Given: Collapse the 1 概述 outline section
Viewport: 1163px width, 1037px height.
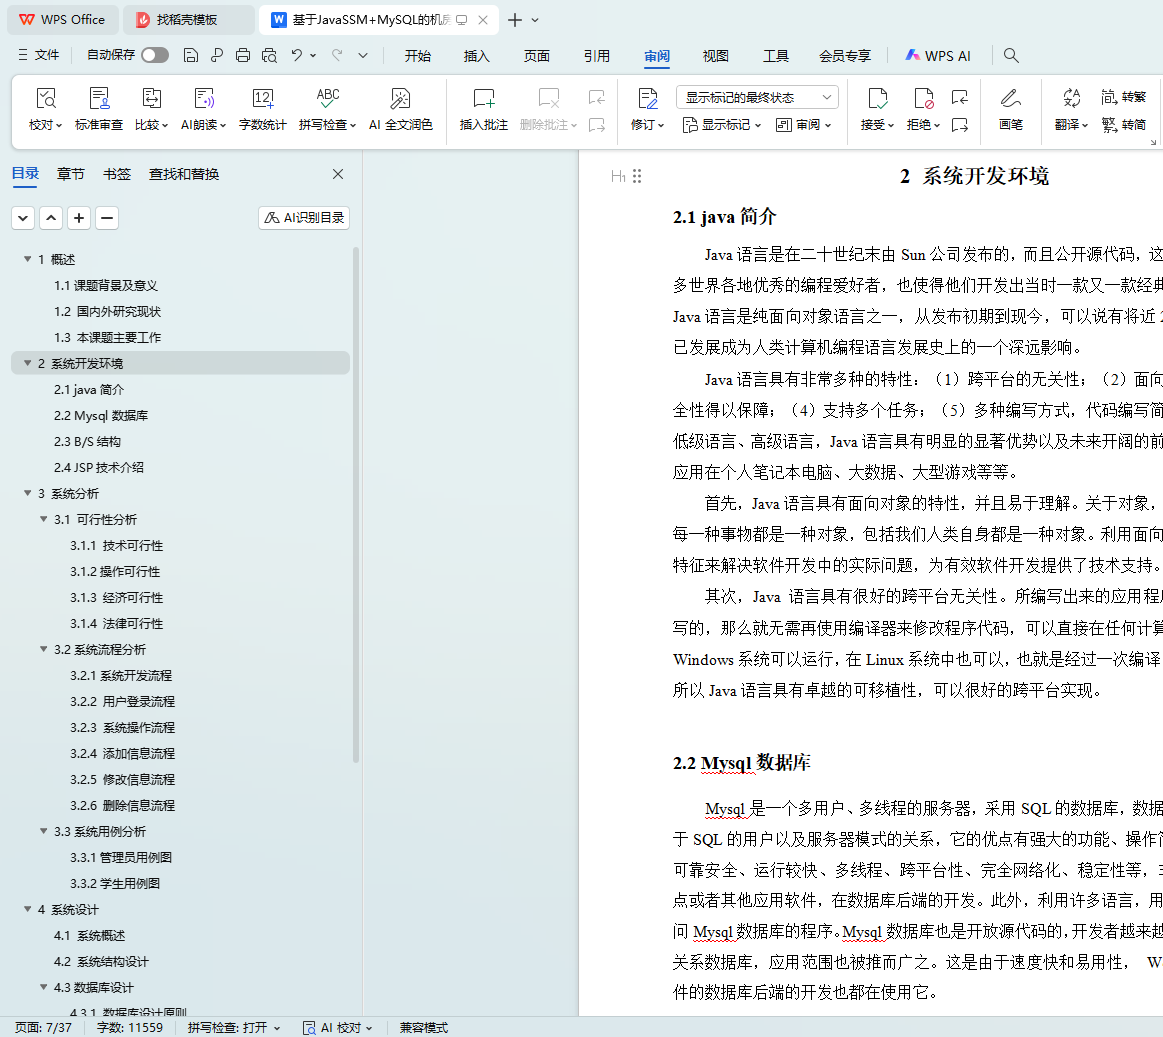Looking at the screenshot, I should [x=28, y=260].
